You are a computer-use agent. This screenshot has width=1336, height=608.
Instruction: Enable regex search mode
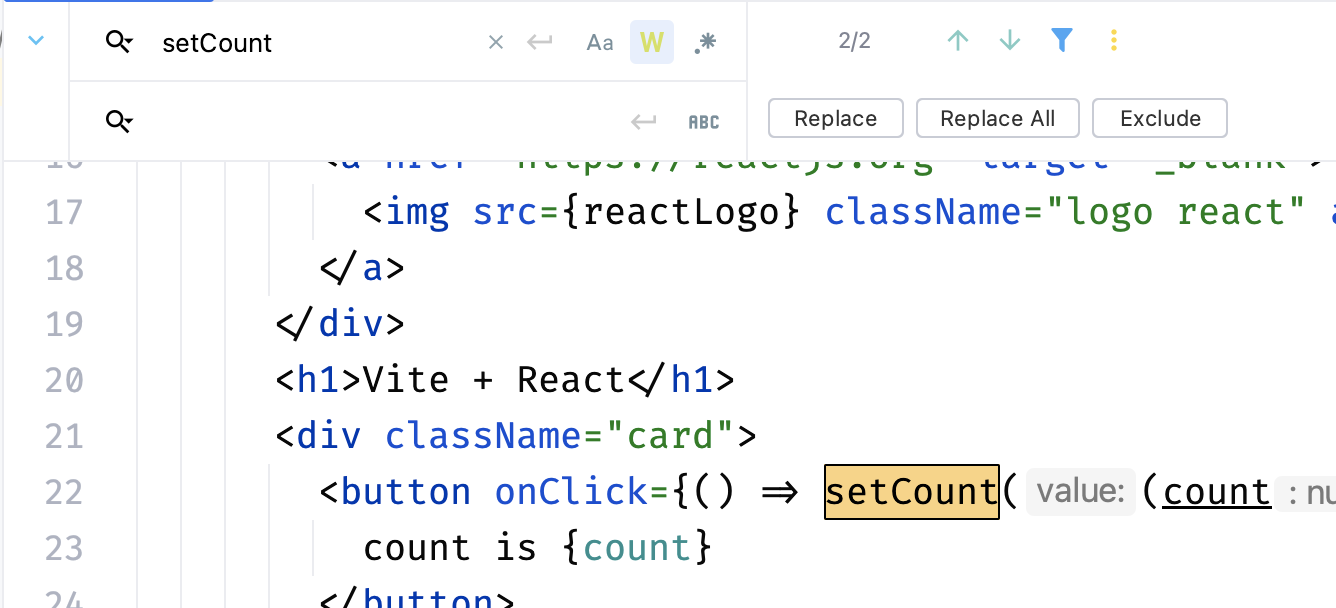(705, 42)
